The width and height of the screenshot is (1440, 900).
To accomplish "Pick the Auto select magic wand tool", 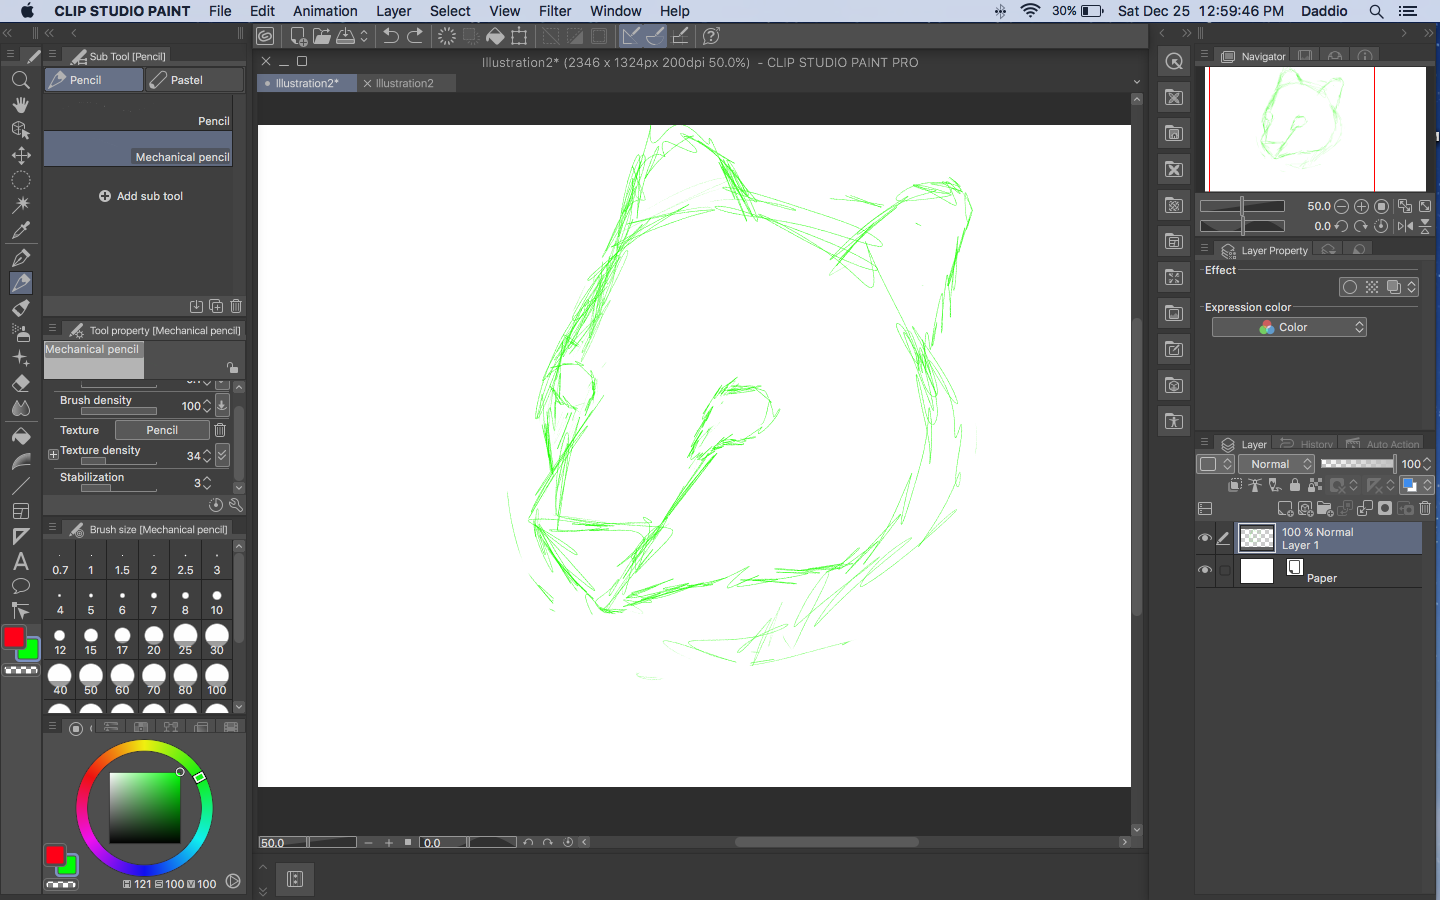I will coord(20,205).
